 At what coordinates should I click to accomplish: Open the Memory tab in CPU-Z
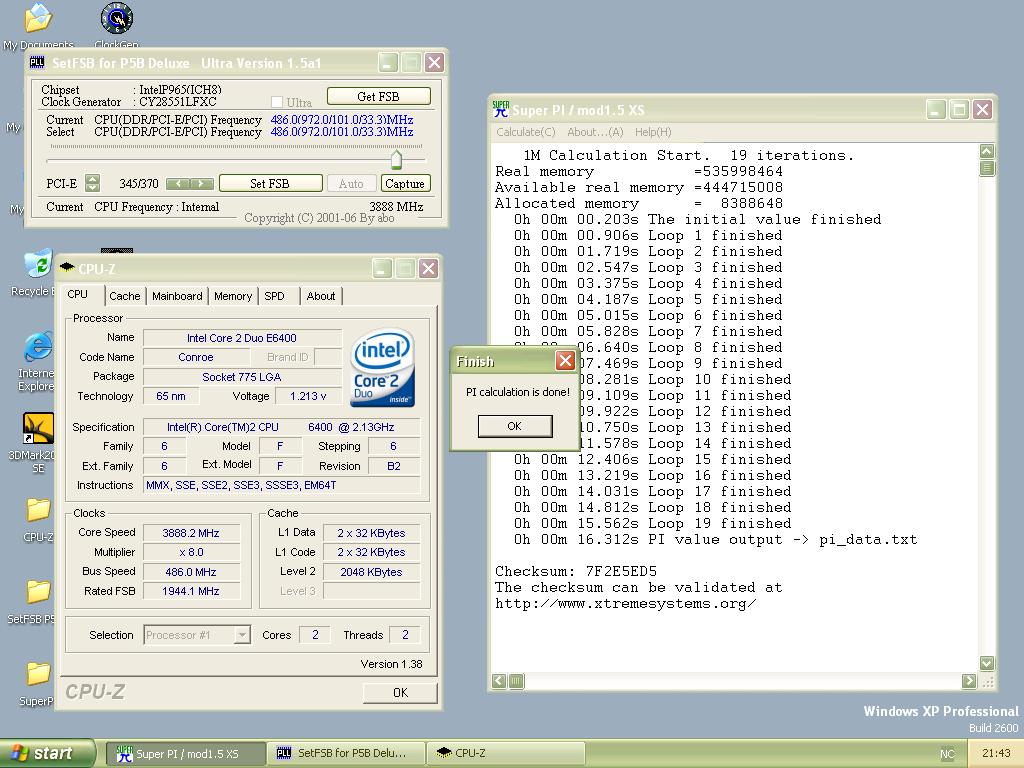click(233, 296)
